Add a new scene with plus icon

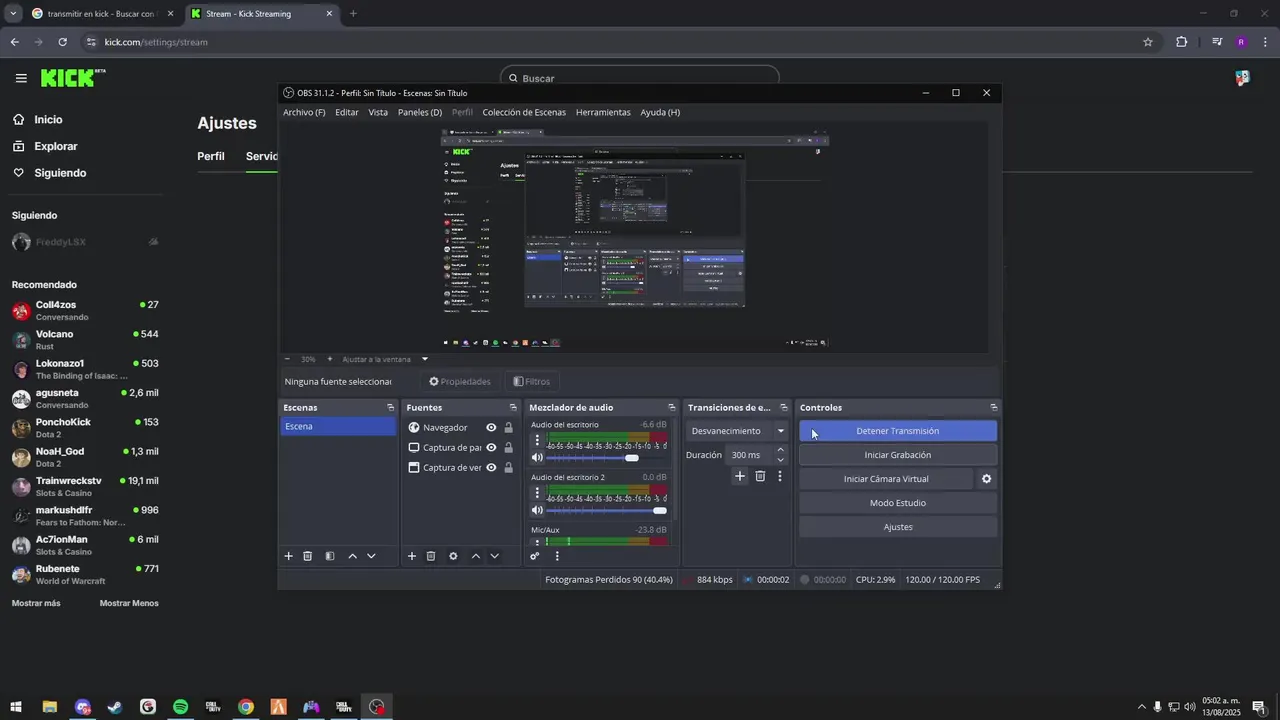[288, 556]
